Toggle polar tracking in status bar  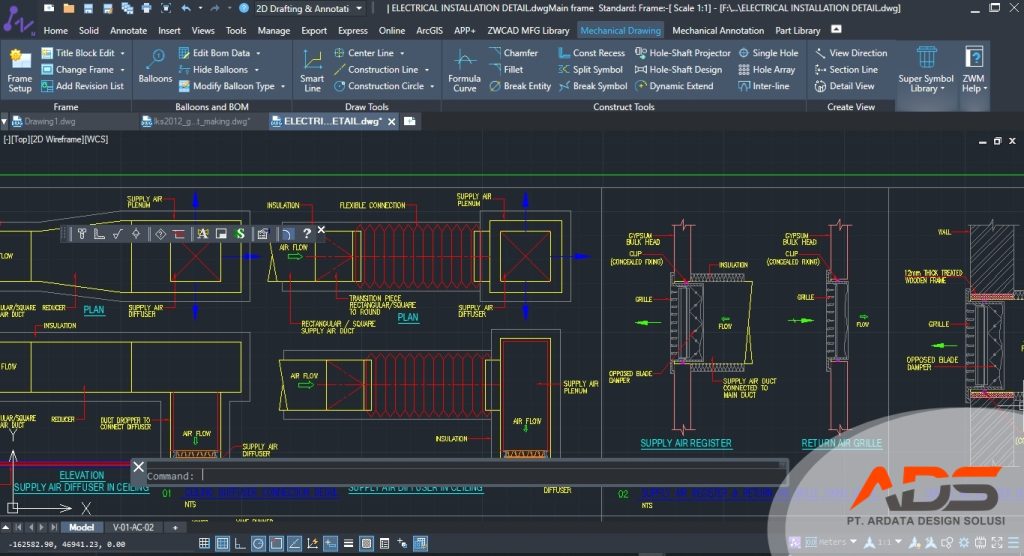pyautogui.click(x=258, y=544)
